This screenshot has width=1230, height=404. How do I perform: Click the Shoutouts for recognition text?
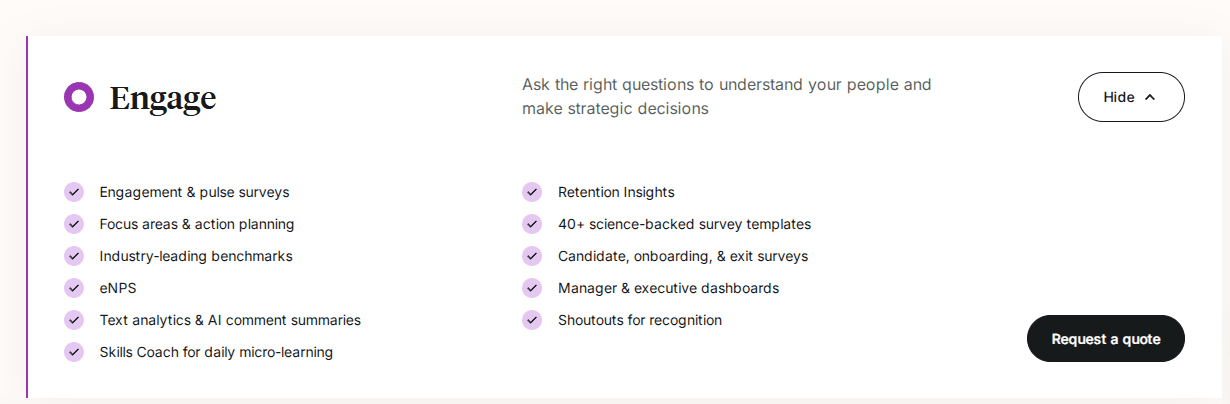(640, 320)
